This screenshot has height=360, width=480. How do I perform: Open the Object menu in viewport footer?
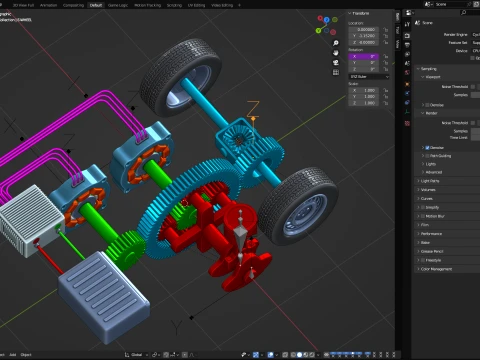26,355
